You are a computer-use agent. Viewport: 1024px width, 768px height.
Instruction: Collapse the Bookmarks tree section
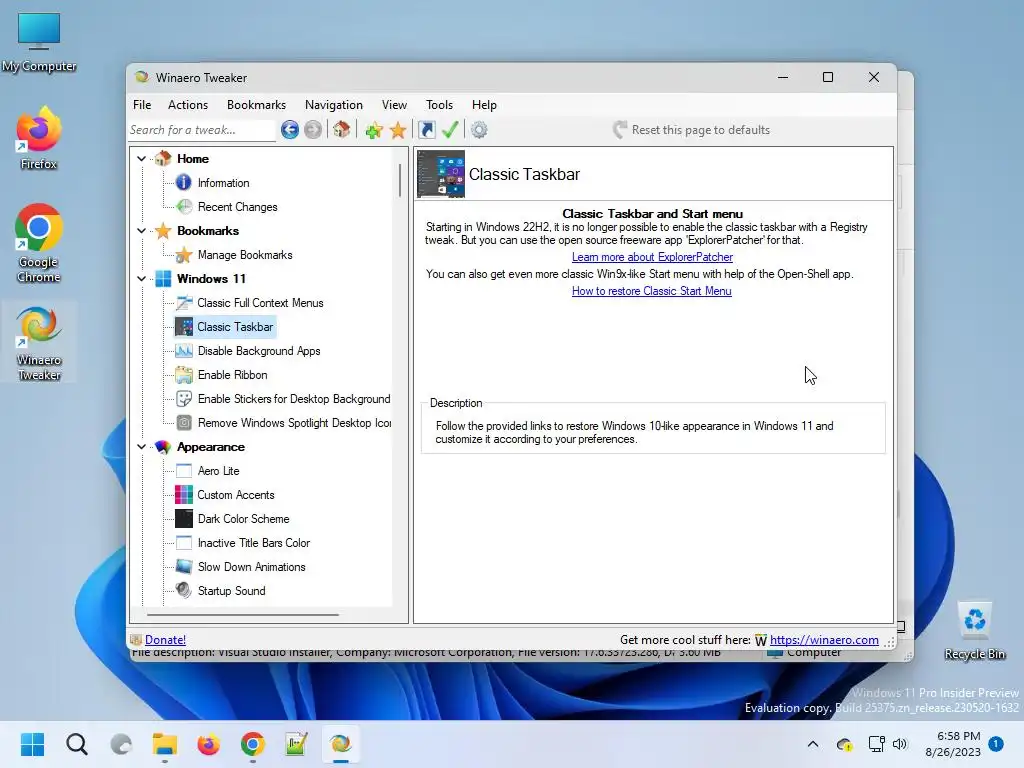pyautogui.click(x=141, y=231)
